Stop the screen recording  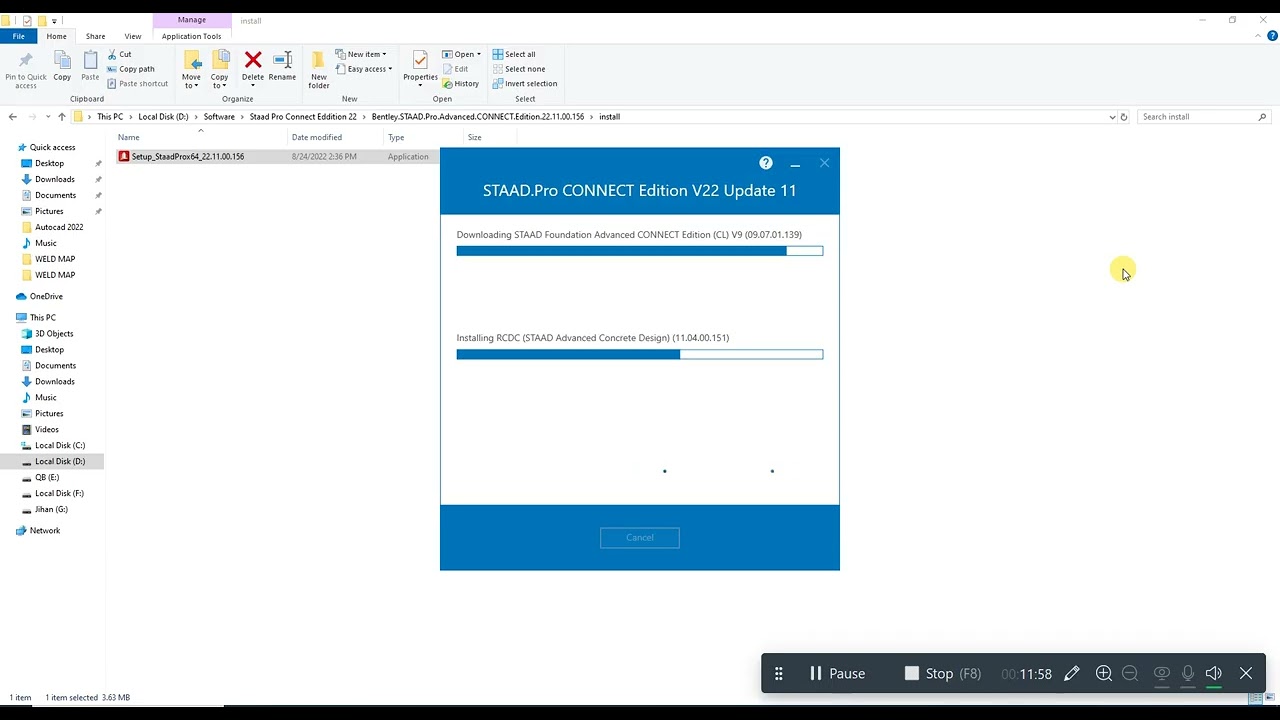942,674
